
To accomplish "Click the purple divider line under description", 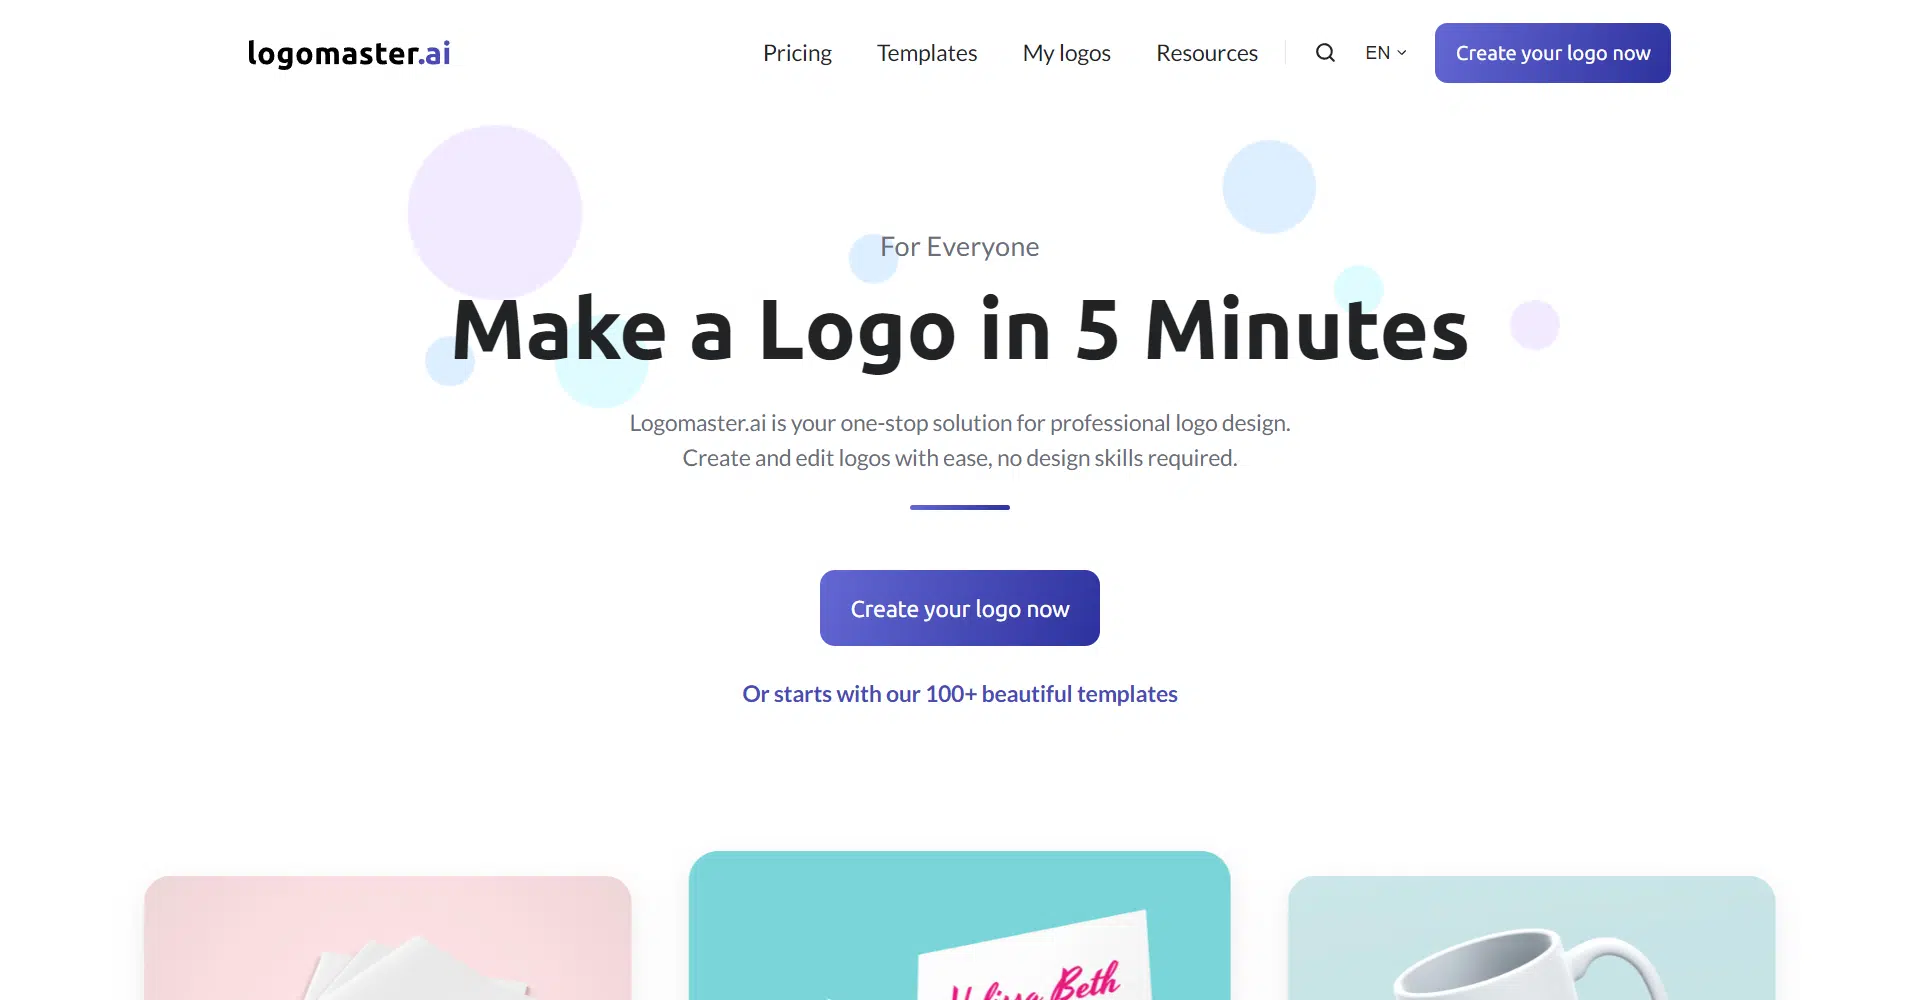I will 960,507.
